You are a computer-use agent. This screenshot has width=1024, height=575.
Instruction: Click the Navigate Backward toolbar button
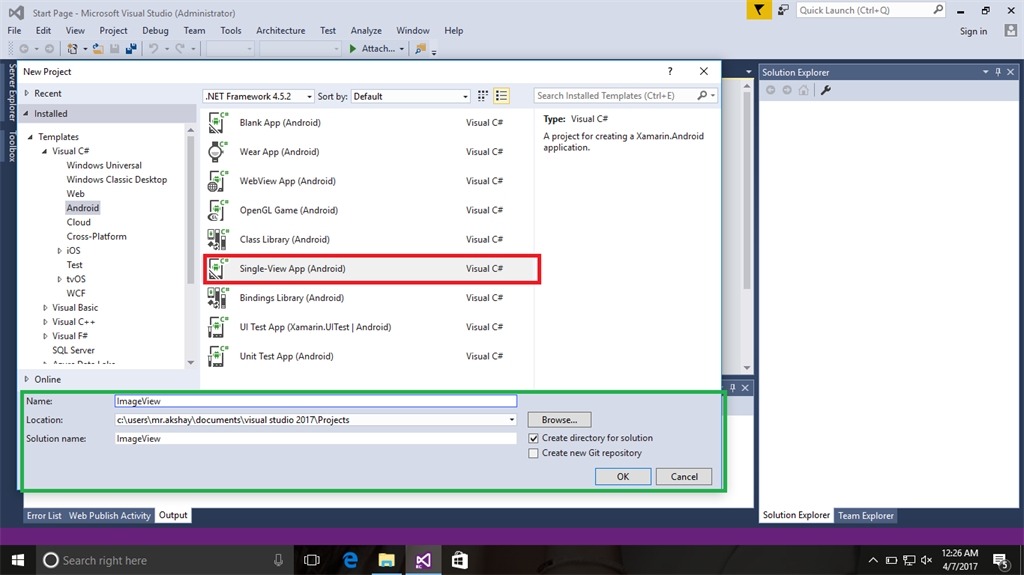pyautogui.click(x=24, y=49)
